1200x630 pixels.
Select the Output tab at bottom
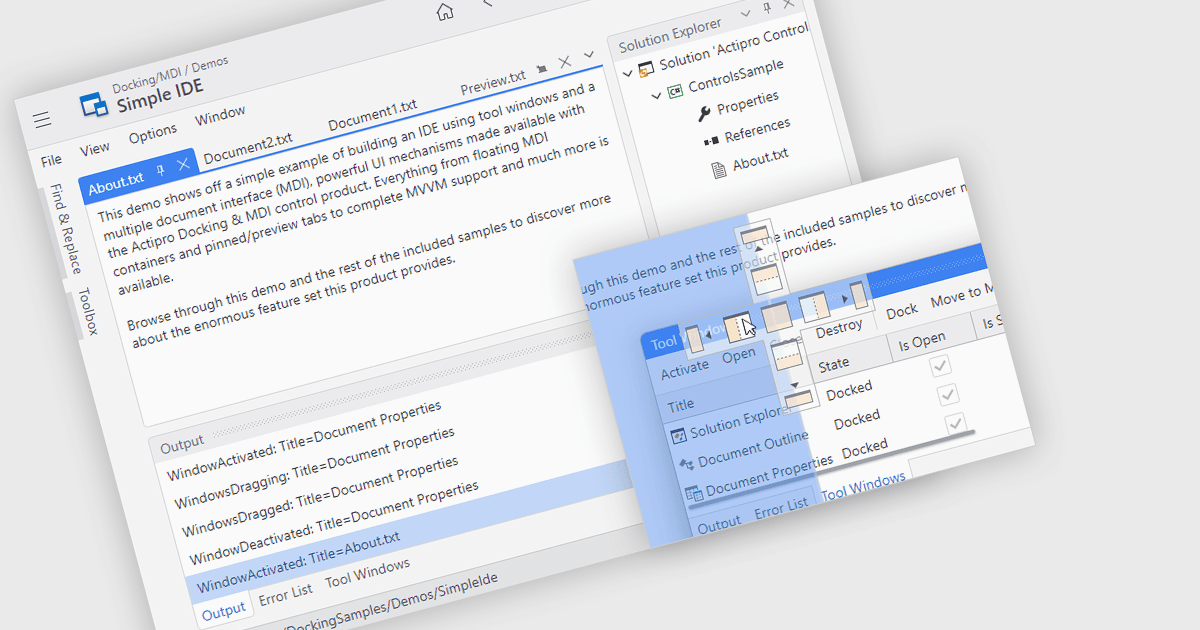point(223,611)
